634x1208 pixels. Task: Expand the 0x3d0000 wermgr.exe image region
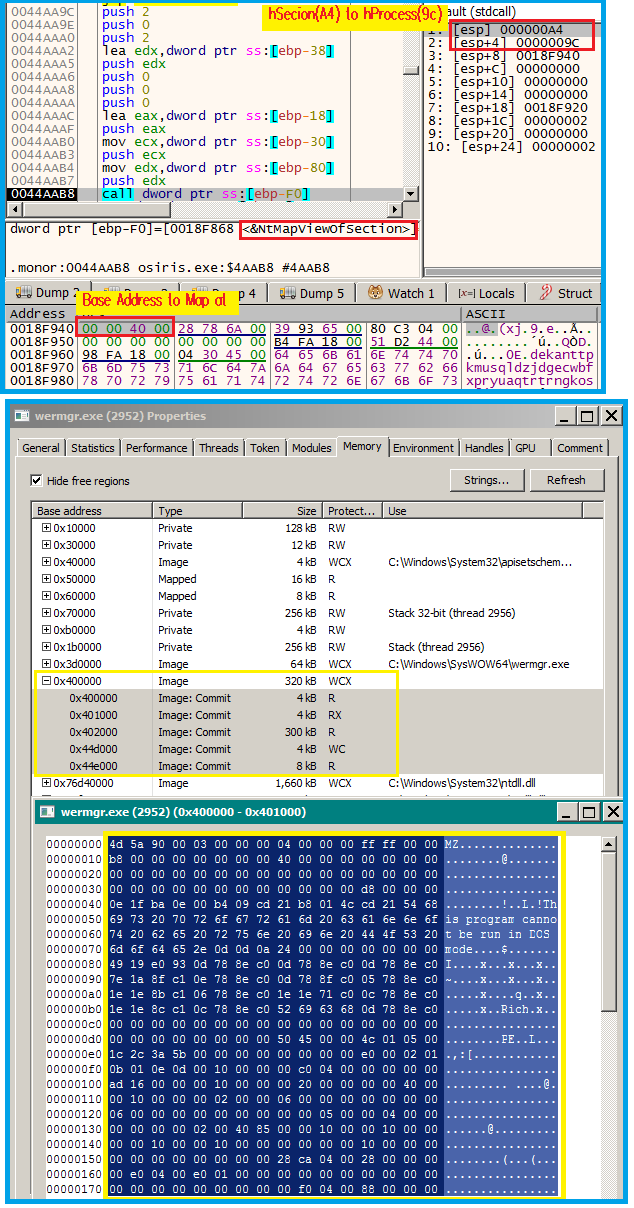[x=46, y=664]
